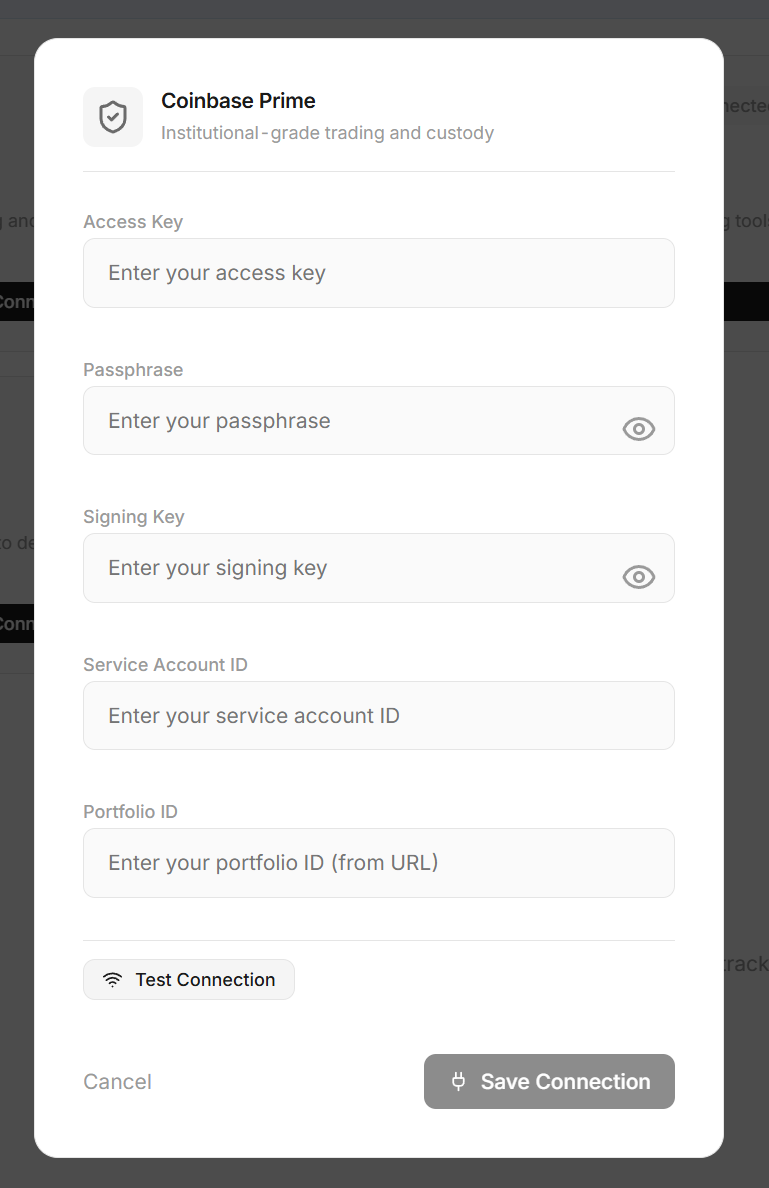Focus the Access Key input field

378,273
